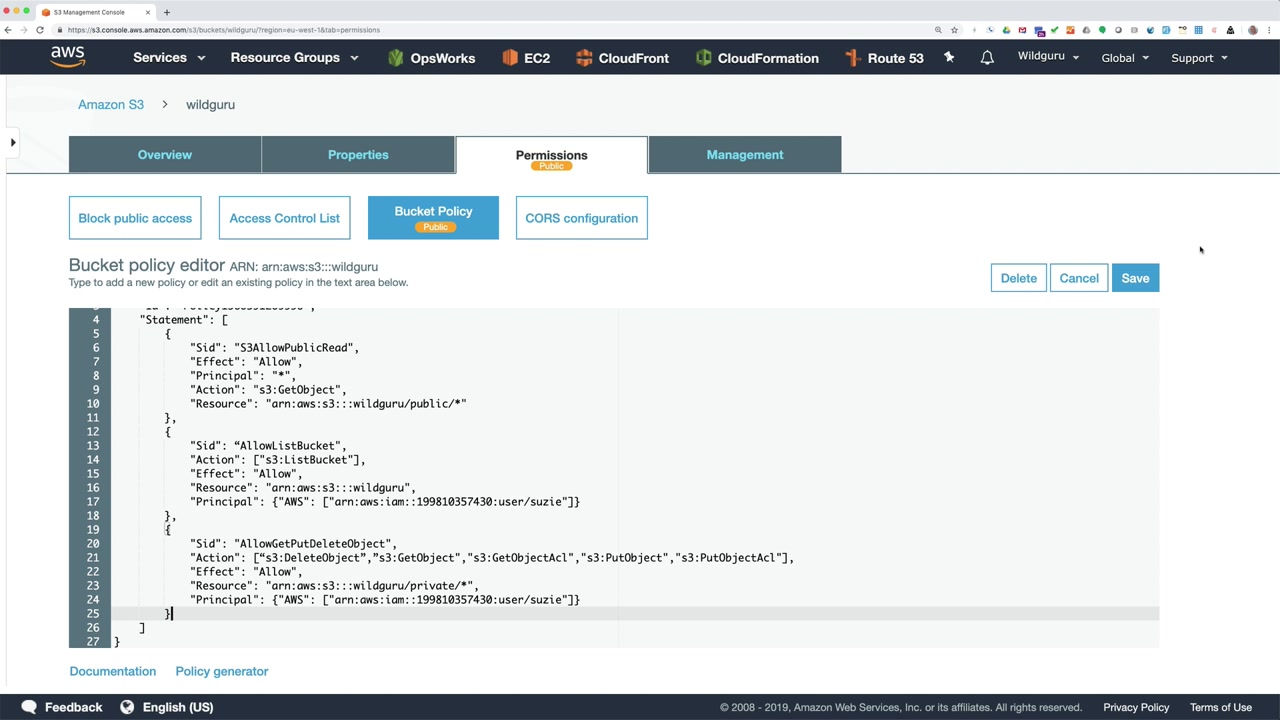Bookmark this page with the star icon
The height and width of the screenshot is (720, 1280).
click(x=954, y=30)
